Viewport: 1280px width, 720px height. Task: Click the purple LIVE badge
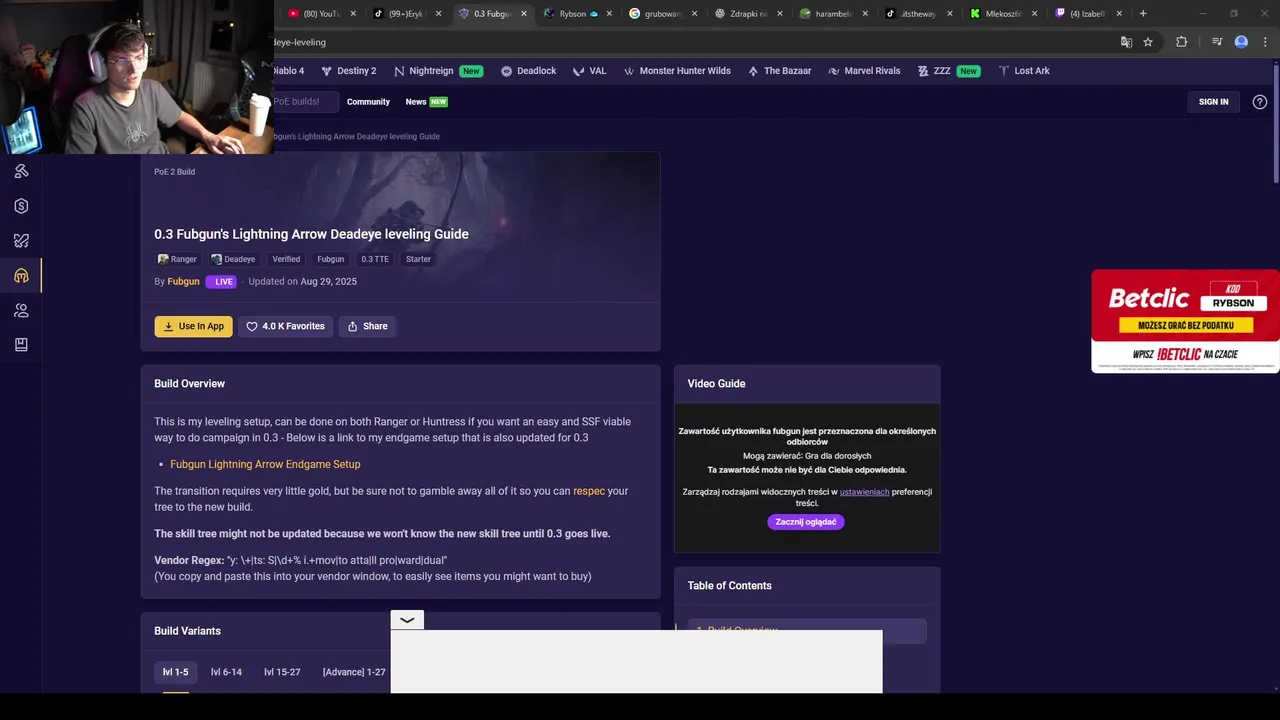click(x=221, y=282)
